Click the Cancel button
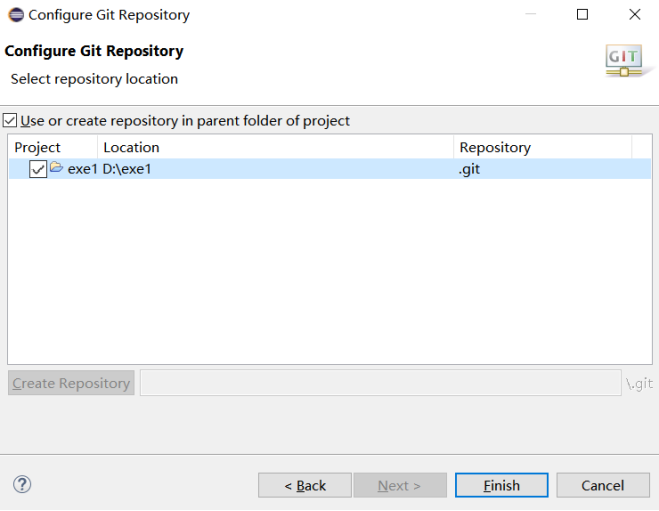 [603, 485]
